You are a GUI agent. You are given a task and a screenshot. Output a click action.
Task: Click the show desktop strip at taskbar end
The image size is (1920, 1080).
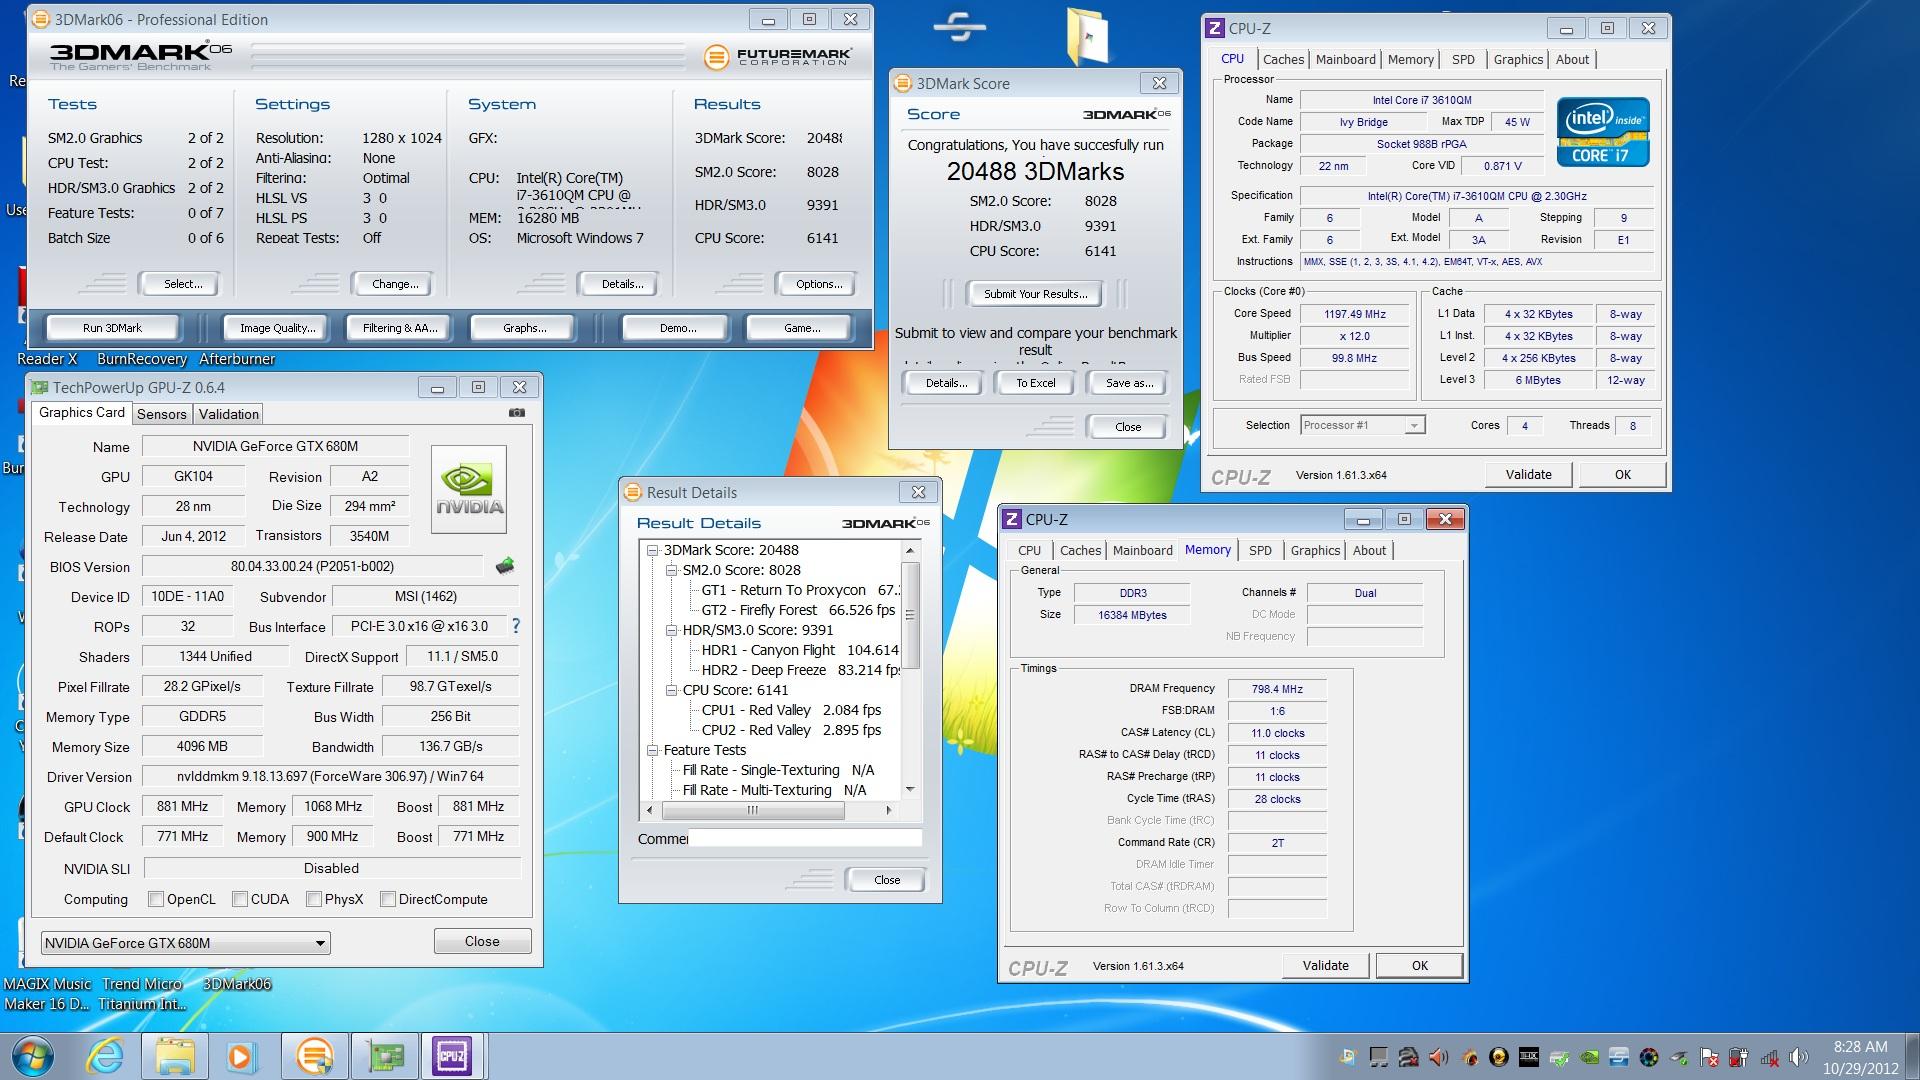coord(1910,1057)
